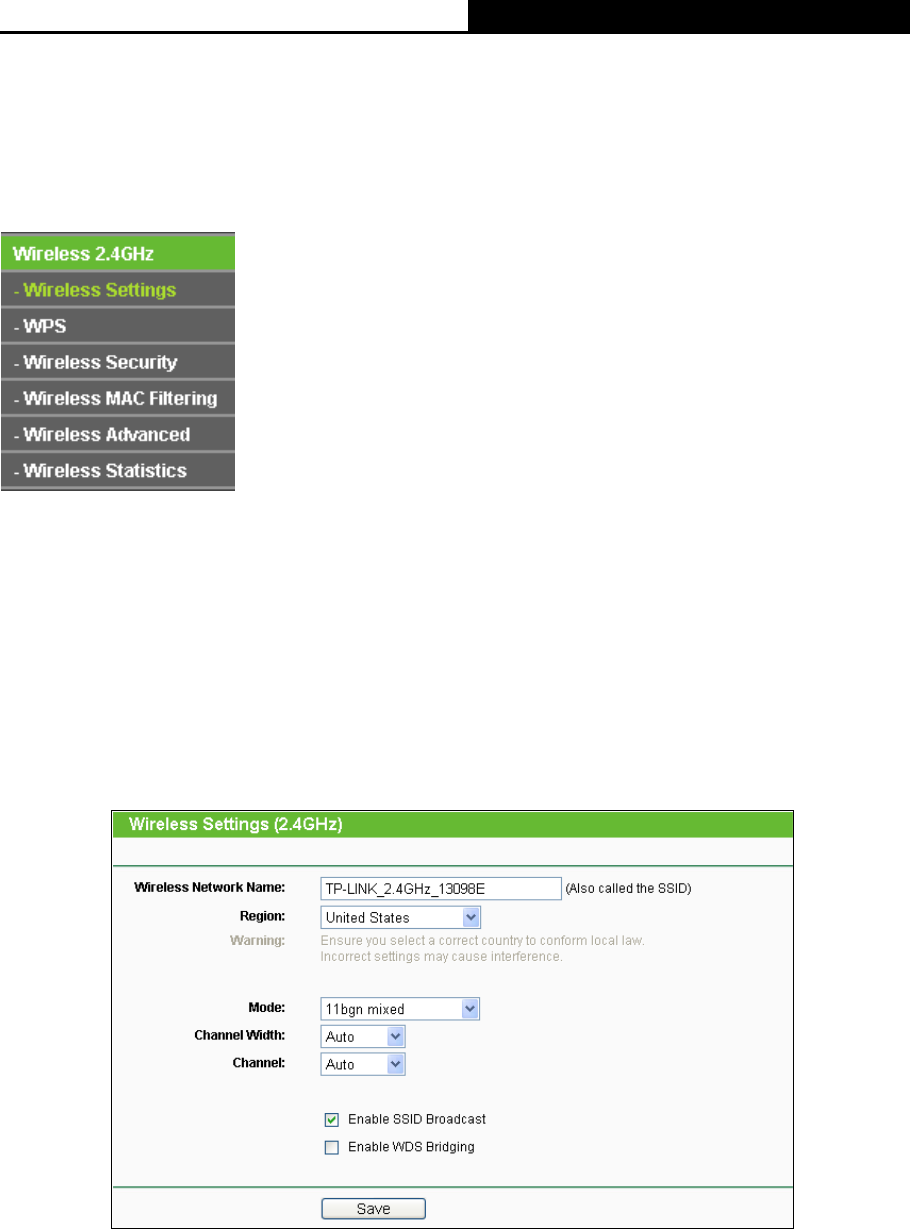Viewport: 910px width, 1229px height.
Task: Expand the Channel dropdown
Action: click(x=363, y=1065)
